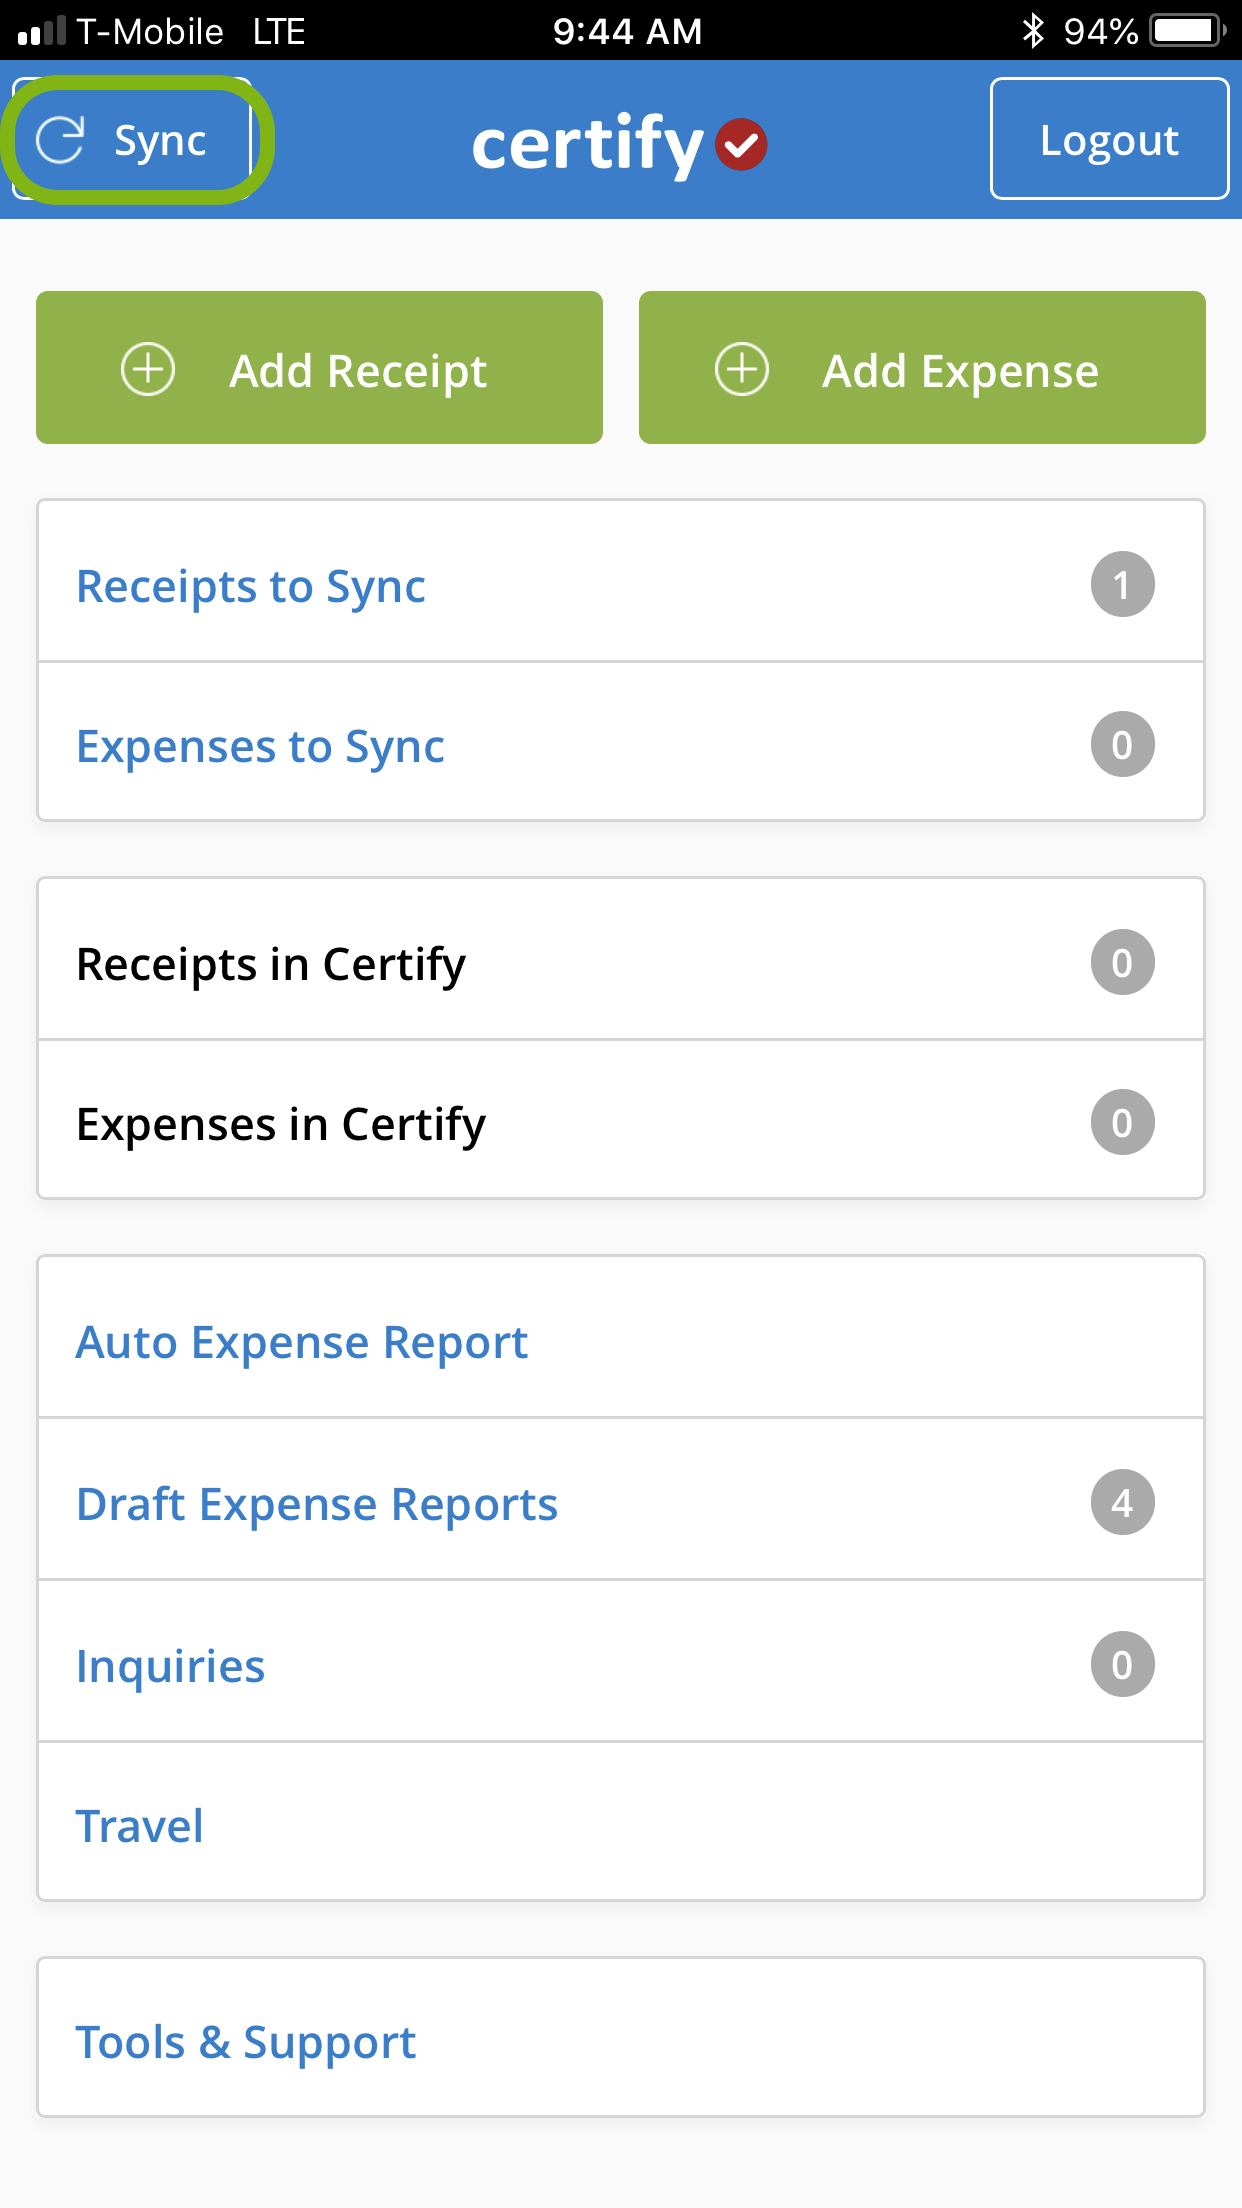This screenshot has width=1242, height=2208.
Task: Tap the Inquiries count badge
Action: coord(1122,1664)
